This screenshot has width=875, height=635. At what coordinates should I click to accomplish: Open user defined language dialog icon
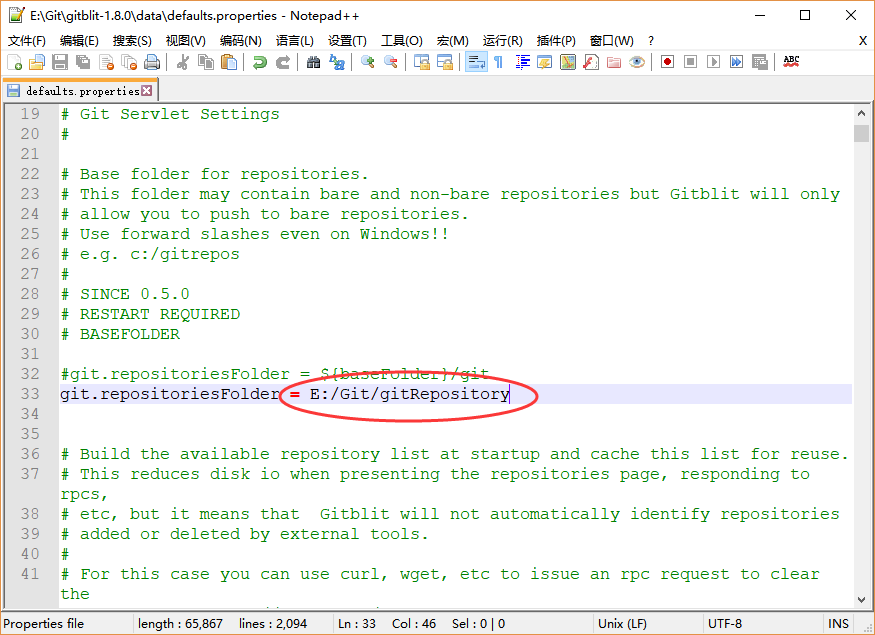(545, 62)
